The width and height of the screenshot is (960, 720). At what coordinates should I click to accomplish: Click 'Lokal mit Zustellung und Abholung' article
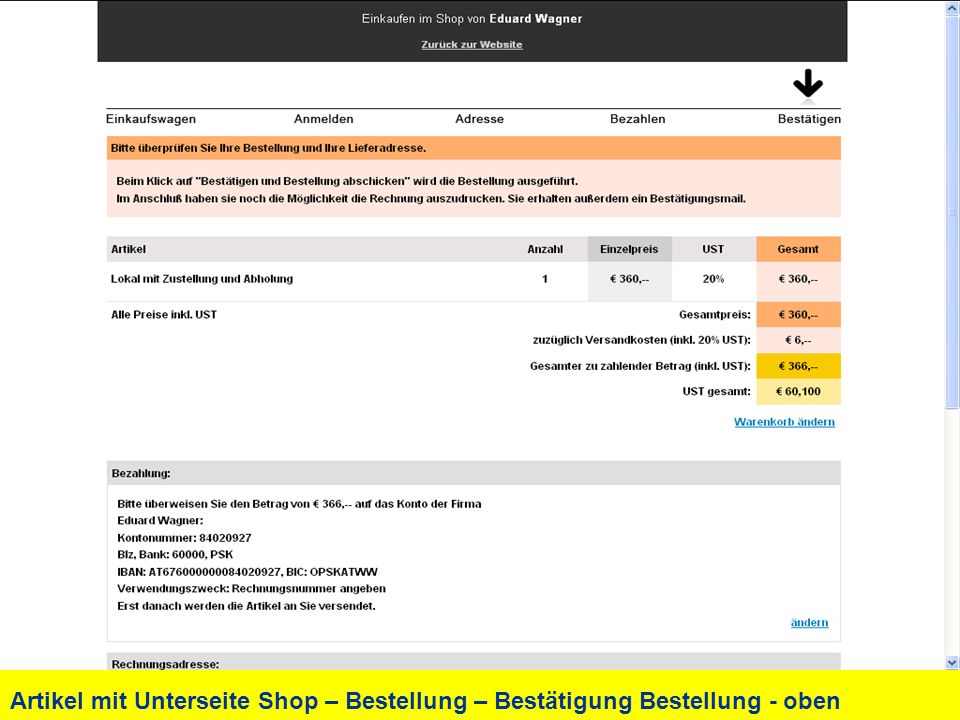tap(202, 279)
